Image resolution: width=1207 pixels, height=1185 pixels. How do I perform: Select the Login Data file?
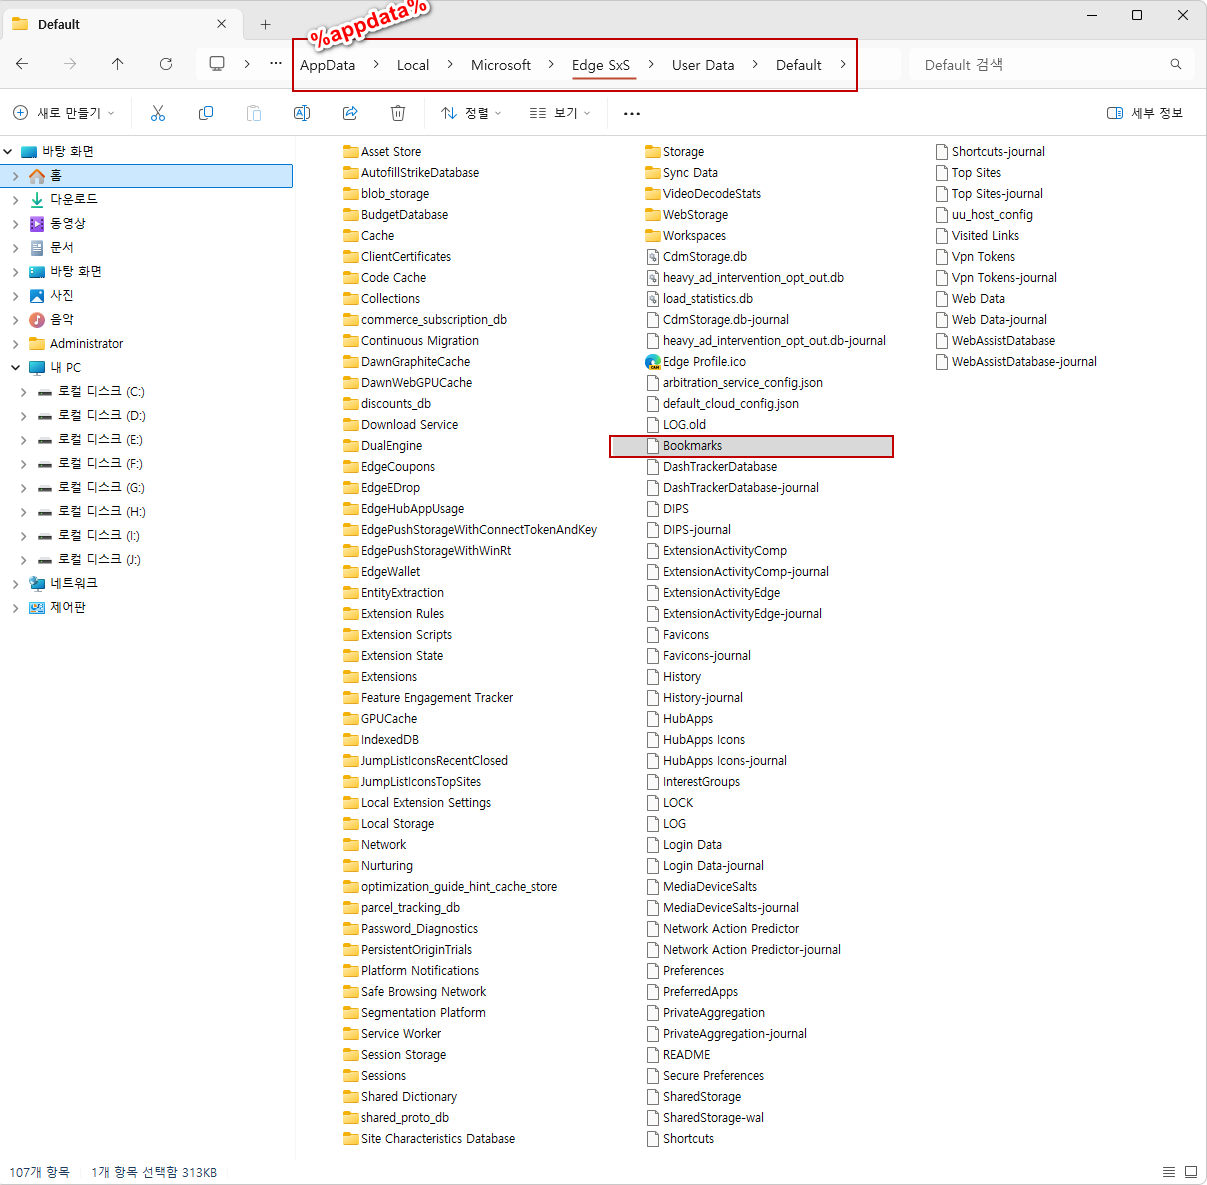684,845
